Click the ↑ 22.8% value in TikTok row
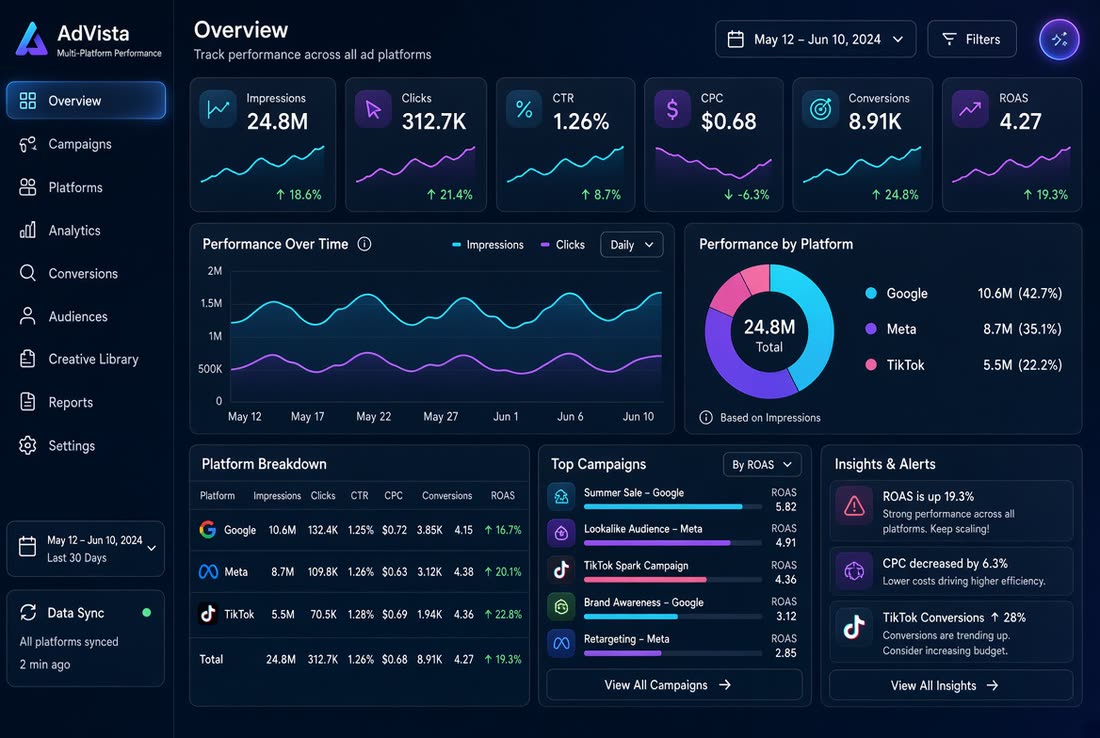The width and height of the screenshot is (1100, 738). 503,614
